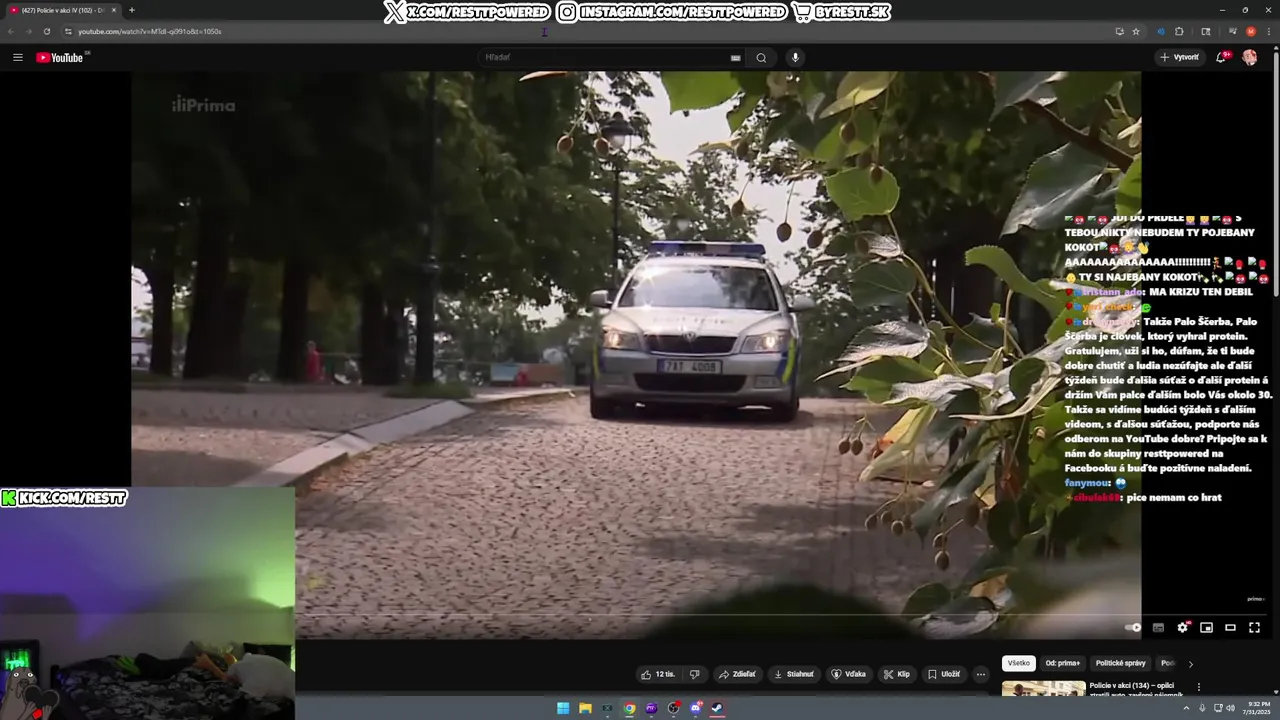This screenshot has width=1280, height=720.
Task: Download the video via Stiahnuť
Action: tap(794, 674)
